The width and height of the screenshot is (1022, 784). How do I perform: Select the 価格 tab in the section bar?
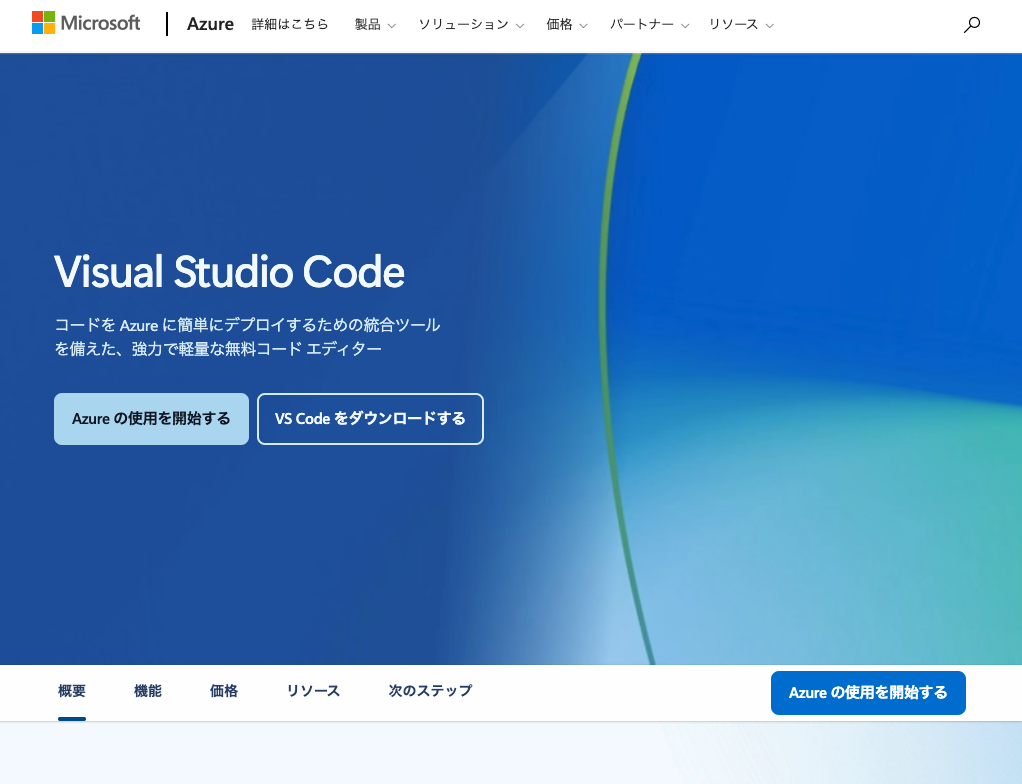(224, 691)
